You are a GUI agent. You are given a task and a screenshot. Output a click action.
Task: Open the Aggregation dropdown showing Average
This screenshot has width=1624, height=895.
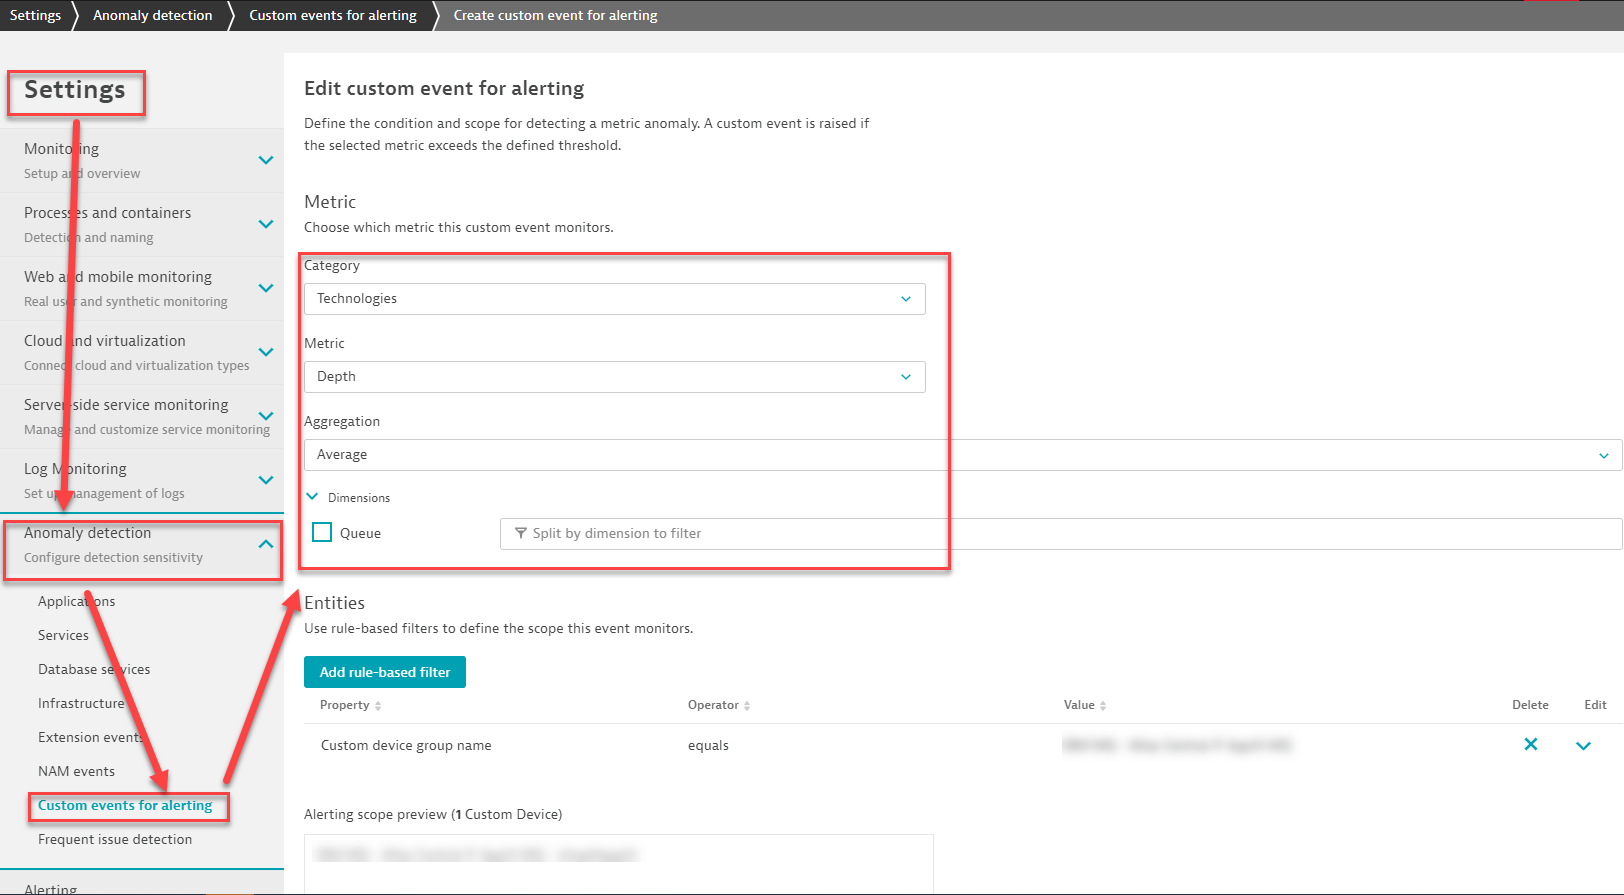960,455
